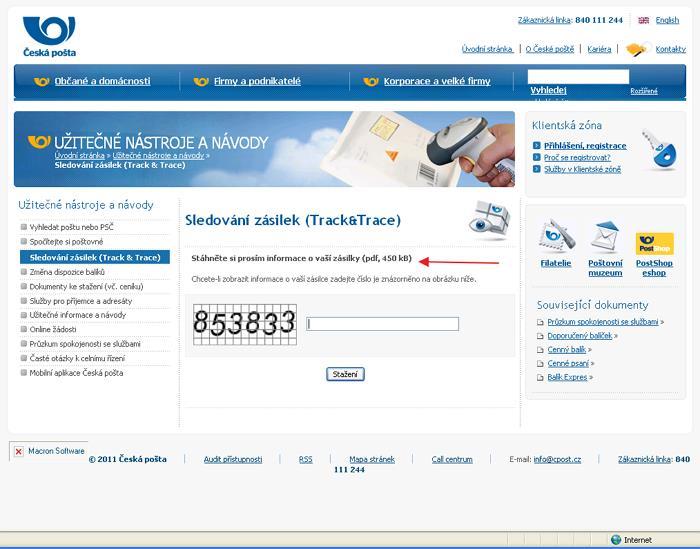The width and height of the screenshot is (700, 549).
Task: Click the captcha code input field
Action: (x=383, y=324)
